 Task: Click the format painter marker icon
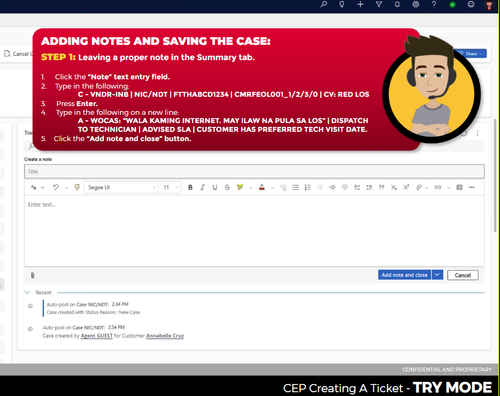coord(77,187)
